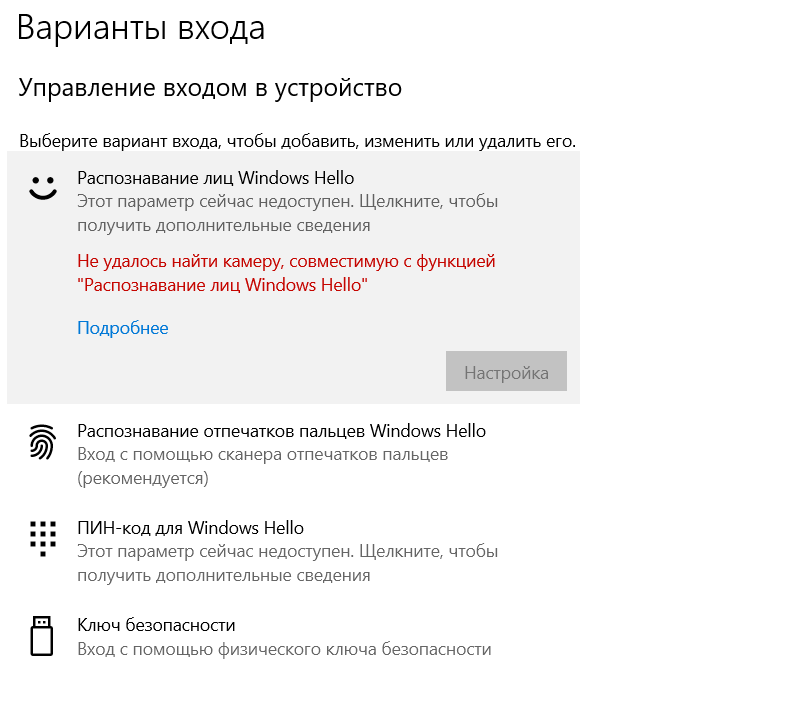
Task: Click the Настройка button
Action: [506, 371]
